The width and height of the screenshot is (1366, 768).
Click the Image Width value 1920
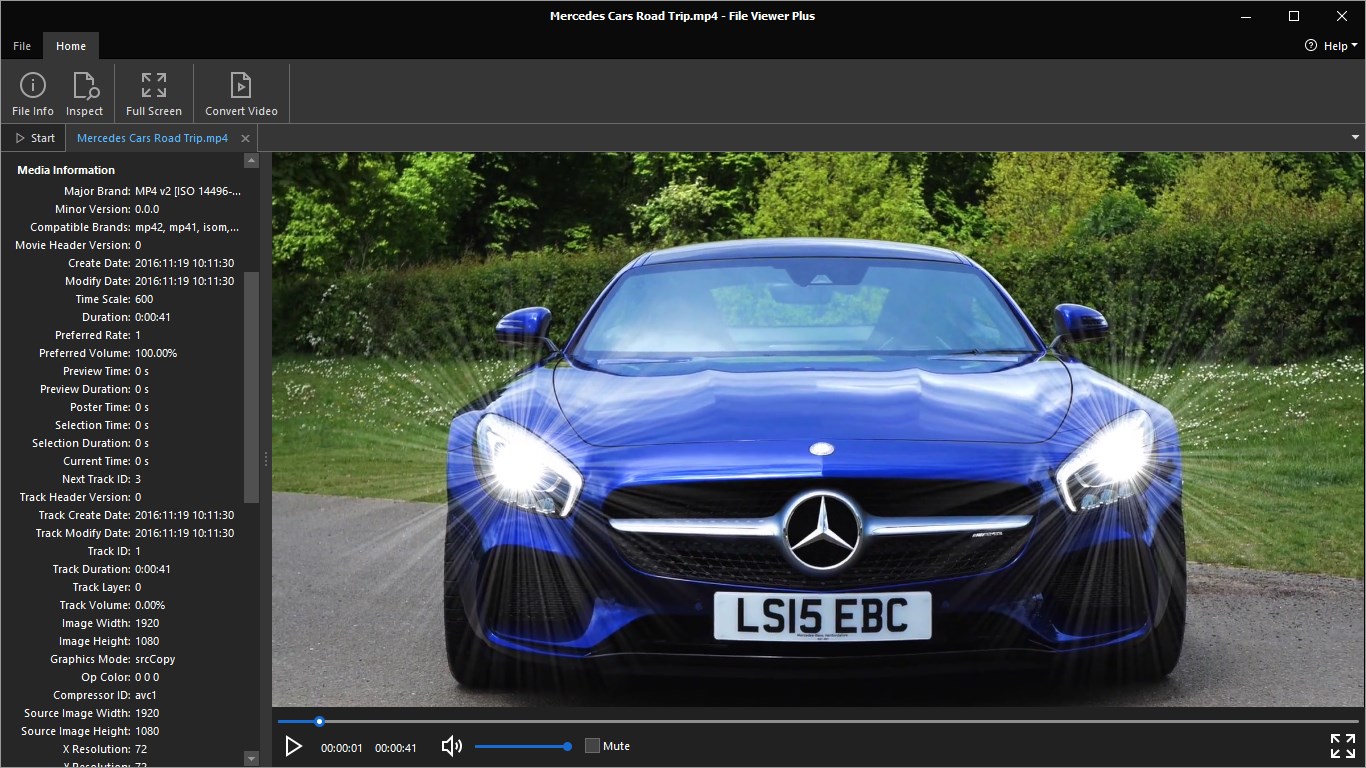coord(147,623)
